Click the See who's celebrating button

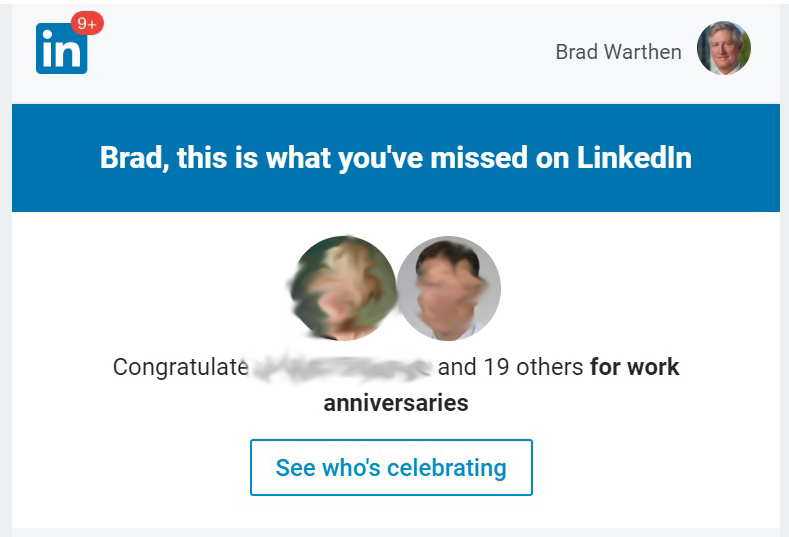[x=391, y=468]
